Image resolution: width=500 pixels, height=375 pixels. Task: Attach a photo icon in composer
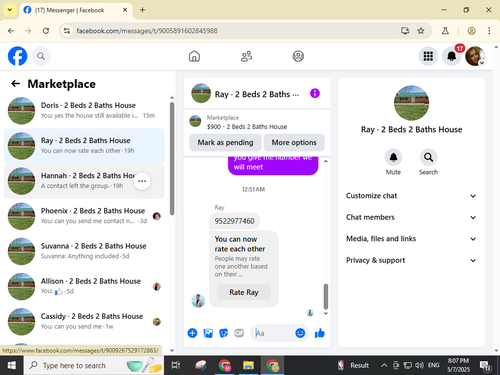[x=208, y=333]
